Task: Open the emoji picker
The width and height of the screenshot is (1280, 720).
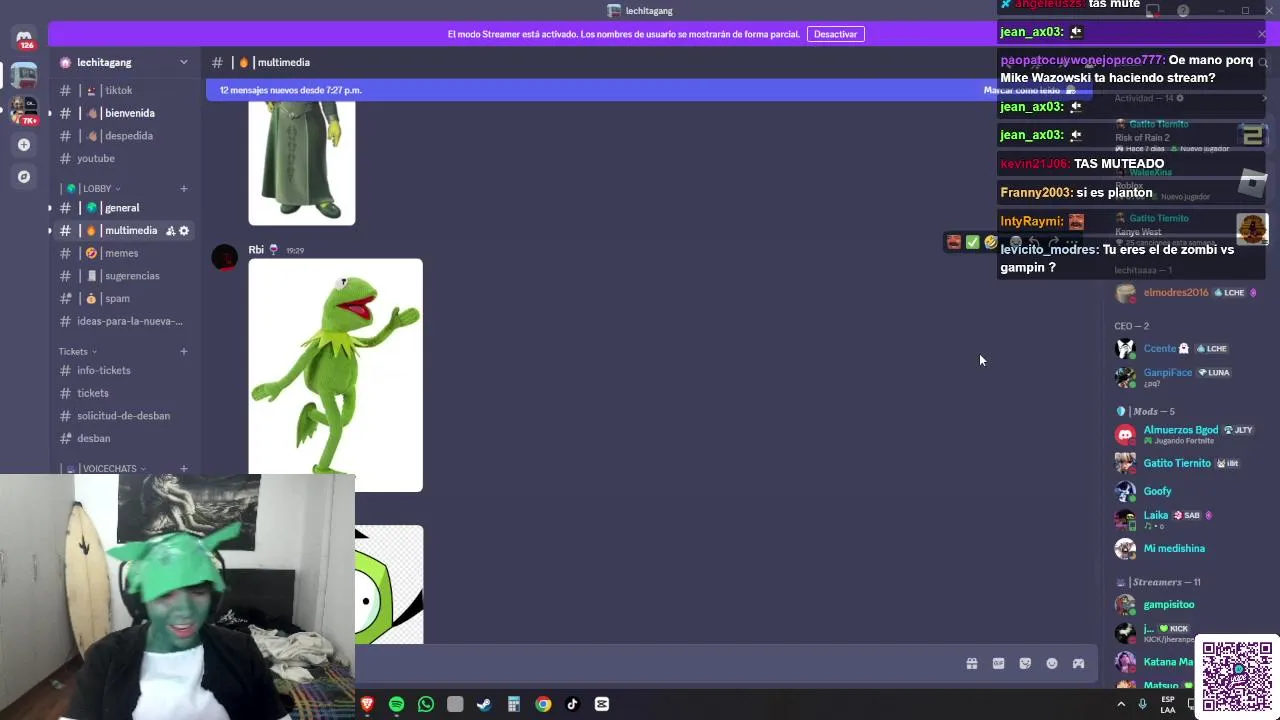Action: [1052, 664]
